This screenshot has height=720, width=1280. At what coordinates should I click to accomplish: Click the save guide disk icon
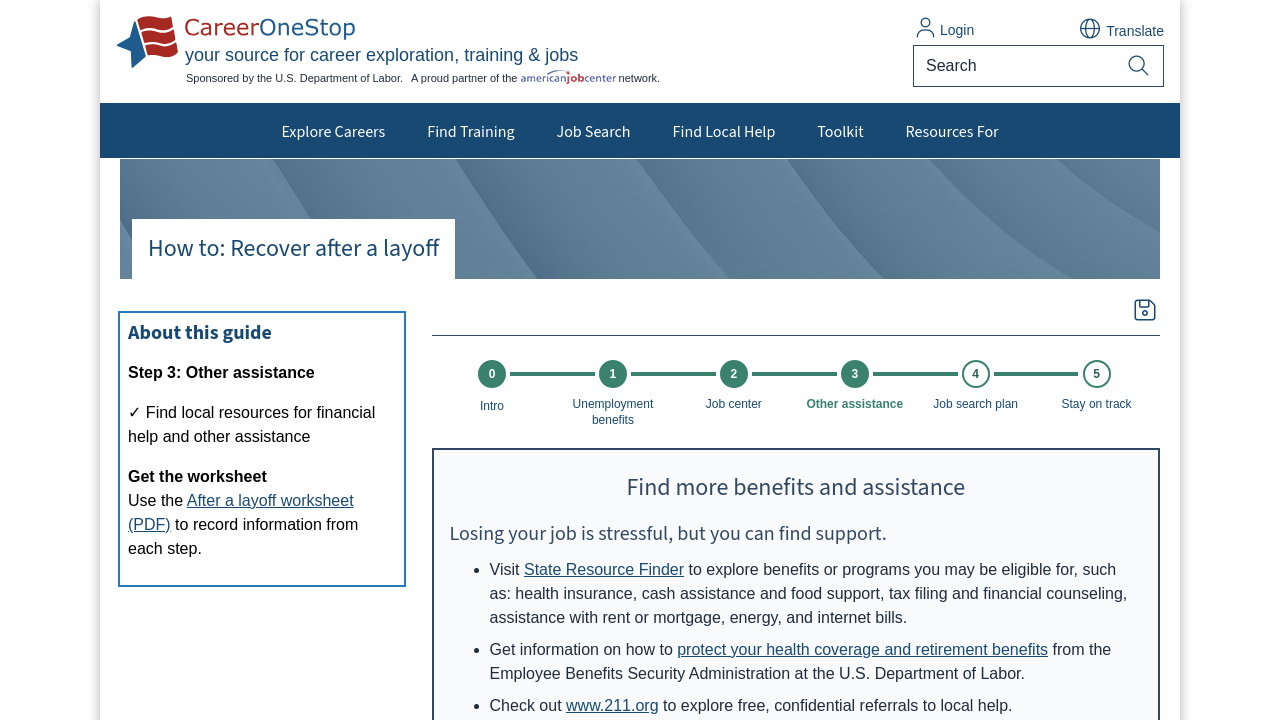coord(1145,310)
